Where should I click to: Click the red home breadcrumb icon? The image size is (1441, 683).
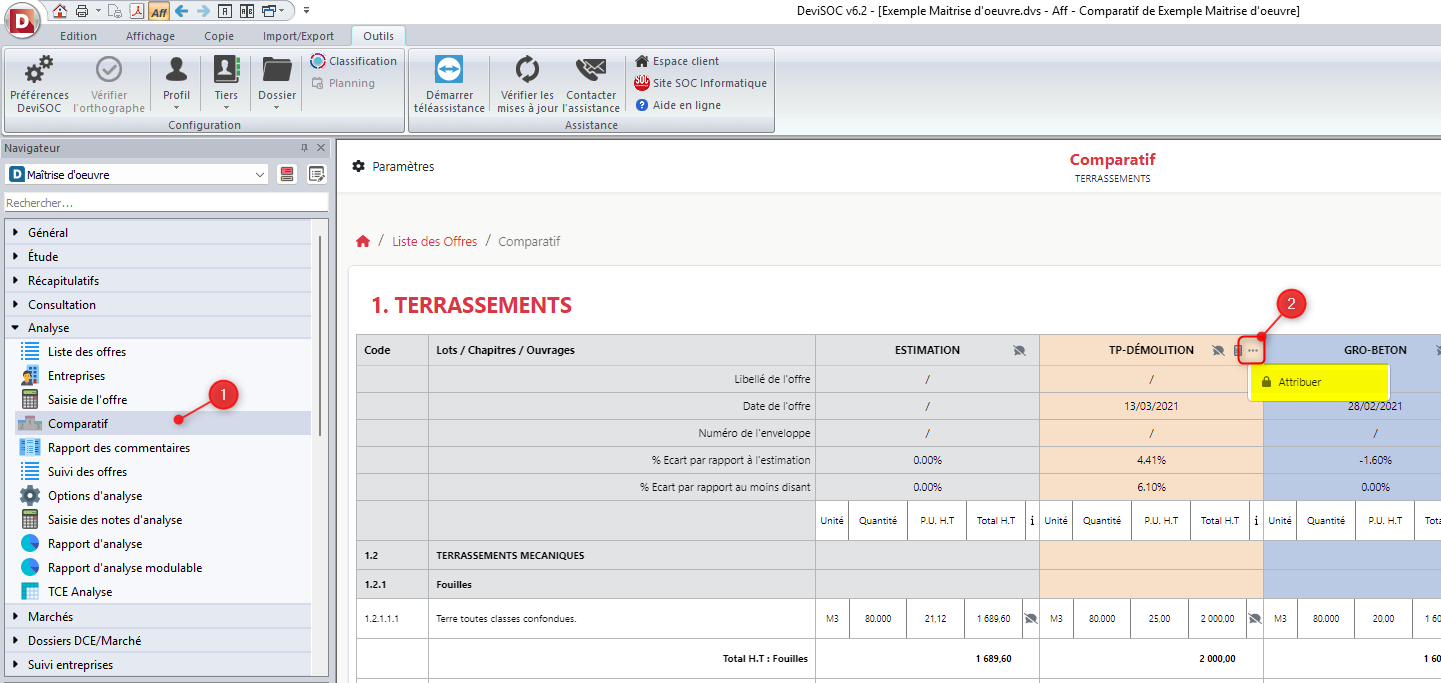(x=363, y=242)
